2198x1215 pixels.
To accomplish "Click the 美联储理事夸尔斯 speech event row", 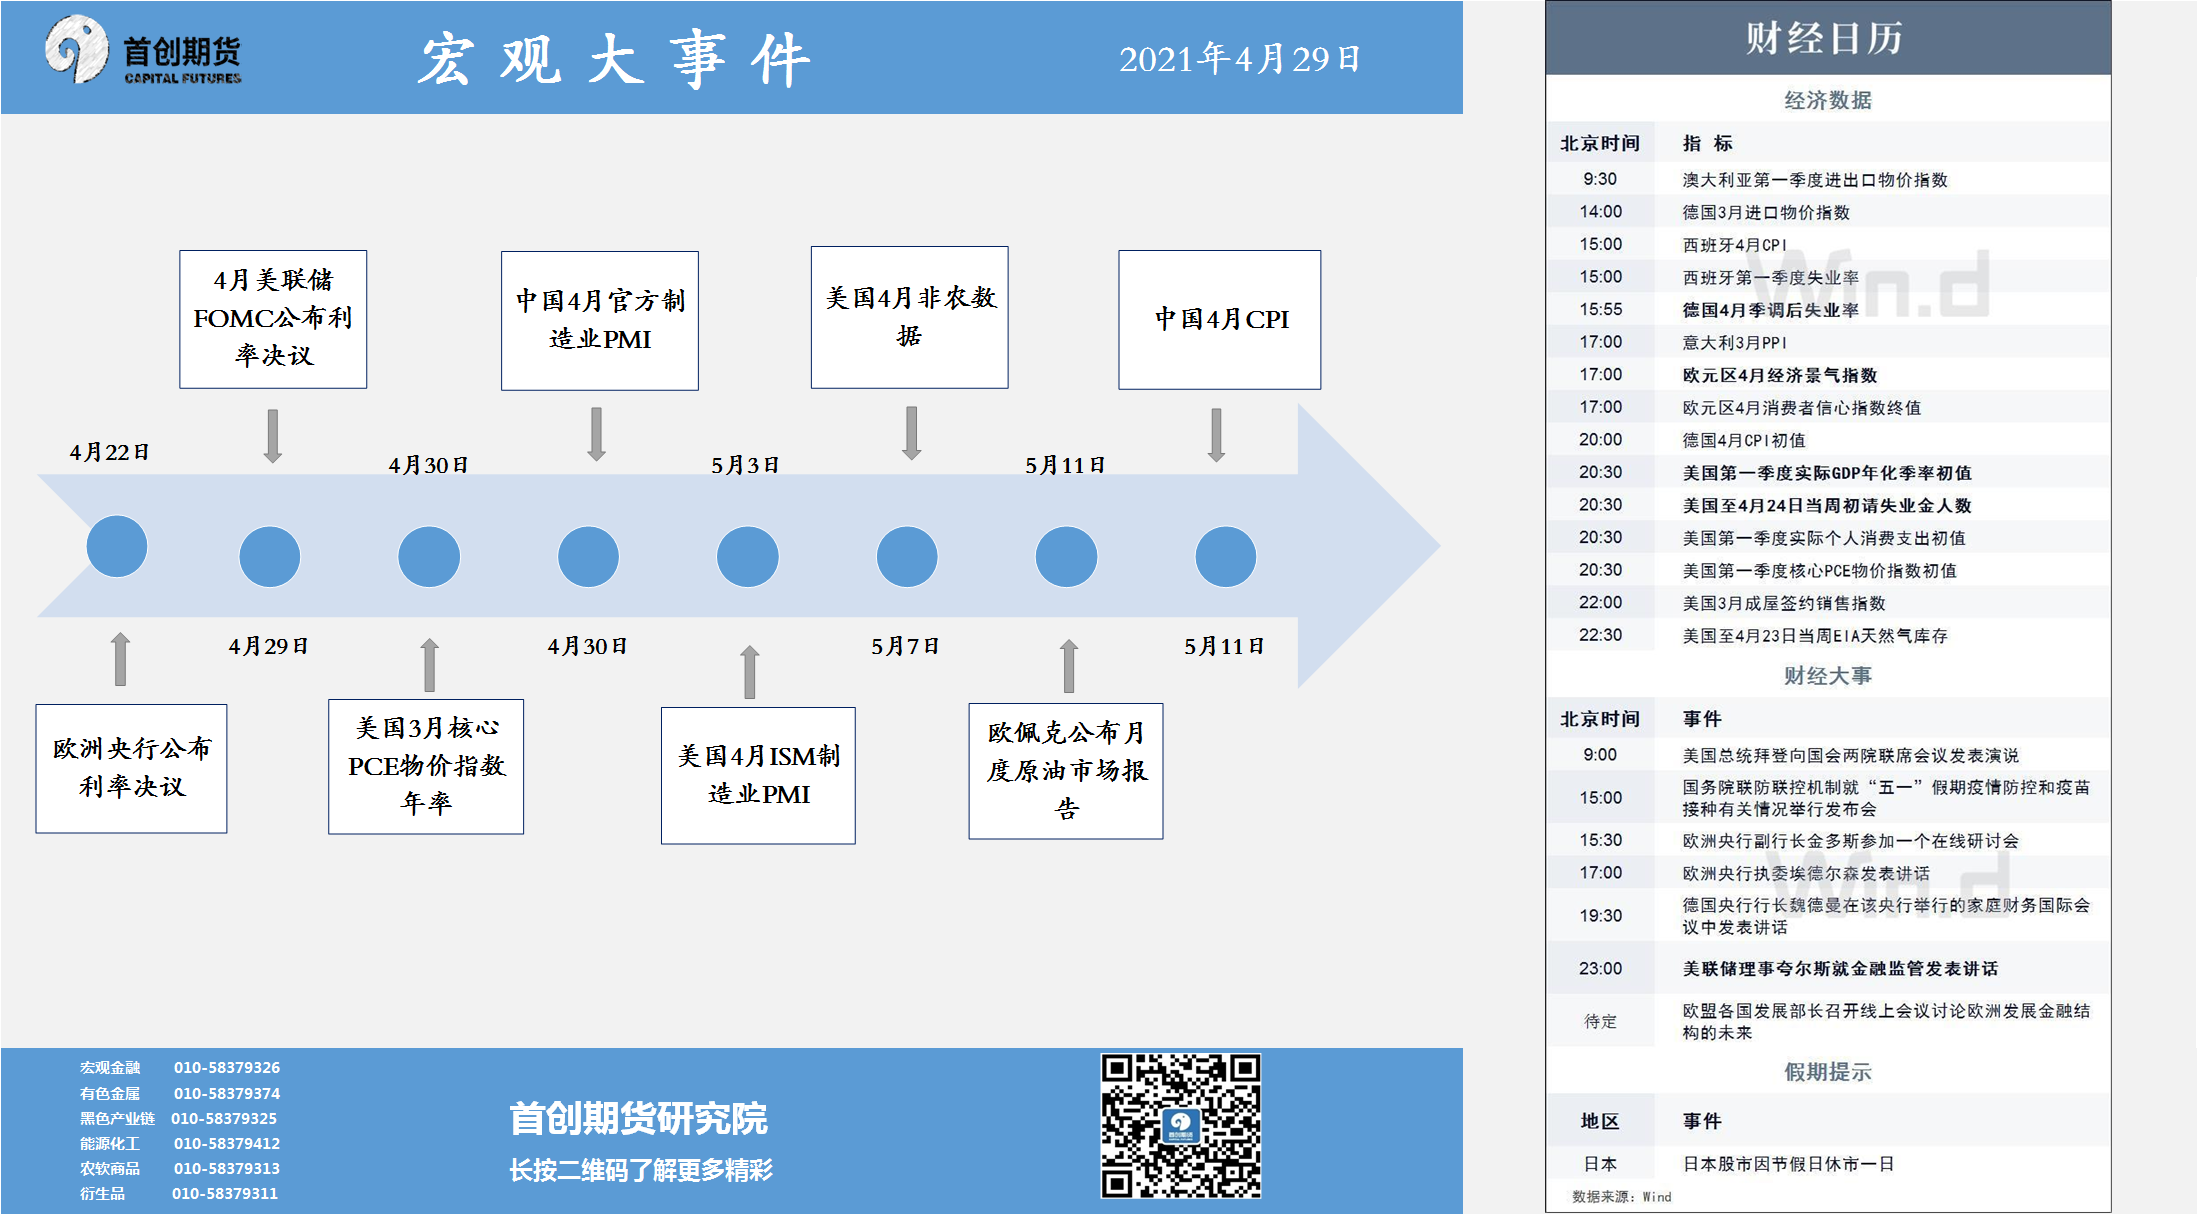I will coord(1839,968).
